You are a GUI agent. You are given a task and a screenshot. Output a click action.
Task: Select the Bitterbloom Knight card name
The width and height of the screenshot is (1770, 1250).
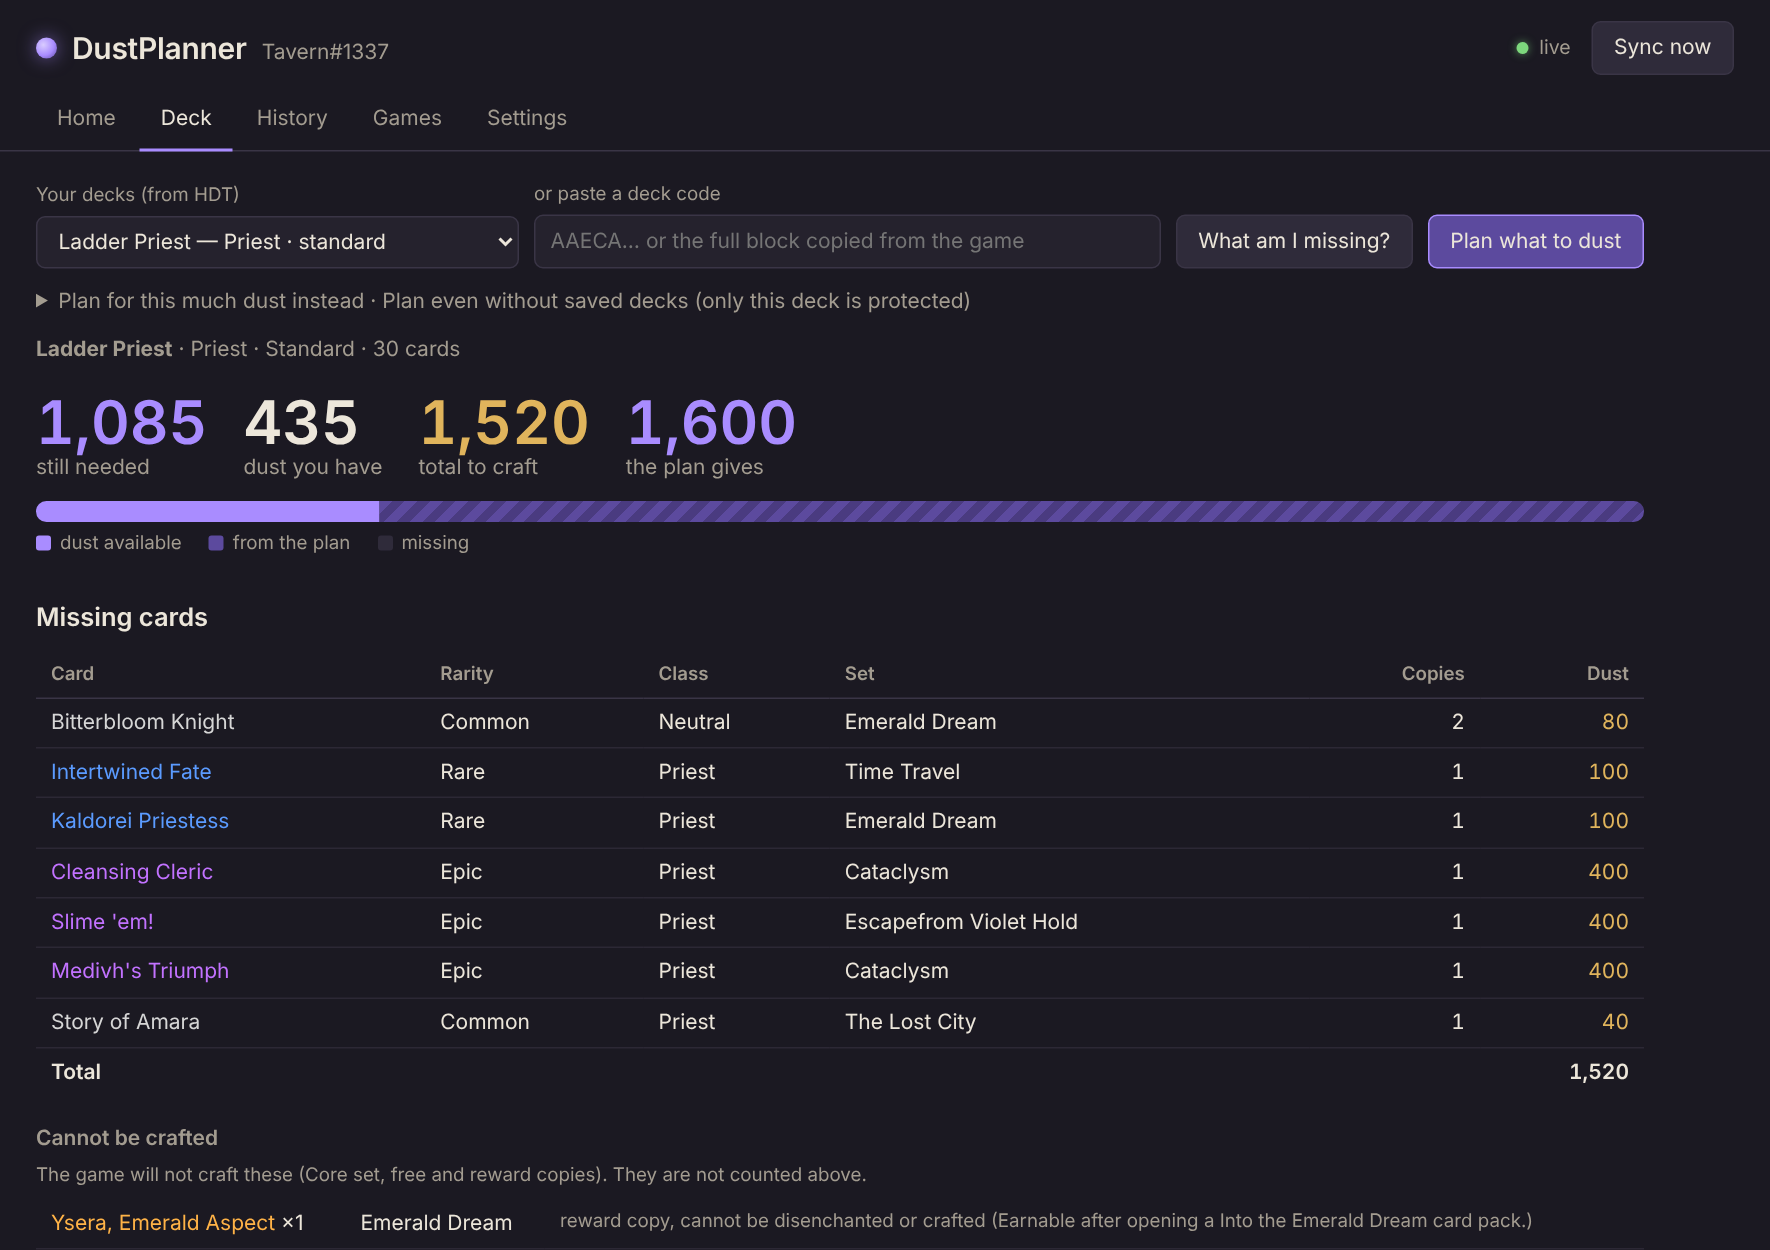(x=142, y=722)
